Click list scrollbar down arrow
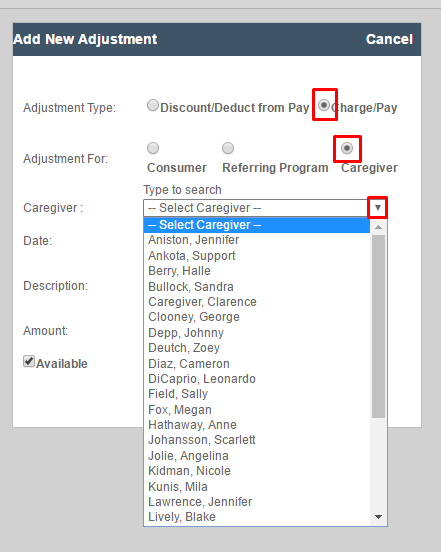Viewport: 441px width, 552px height. (378, 517)
